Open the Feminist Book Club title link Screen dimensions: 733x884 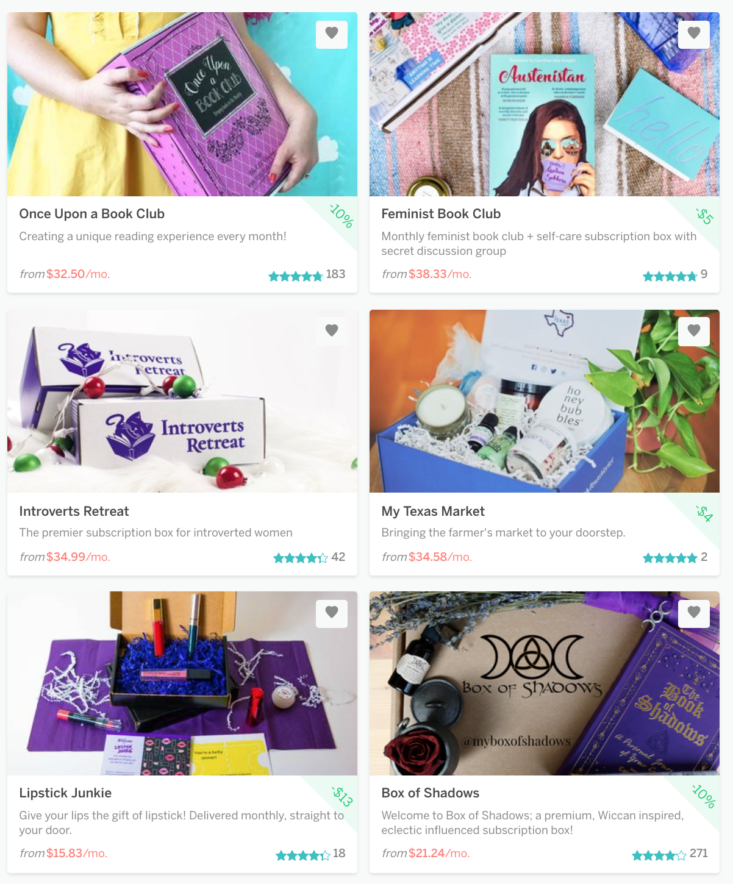[x=441, y=214]
